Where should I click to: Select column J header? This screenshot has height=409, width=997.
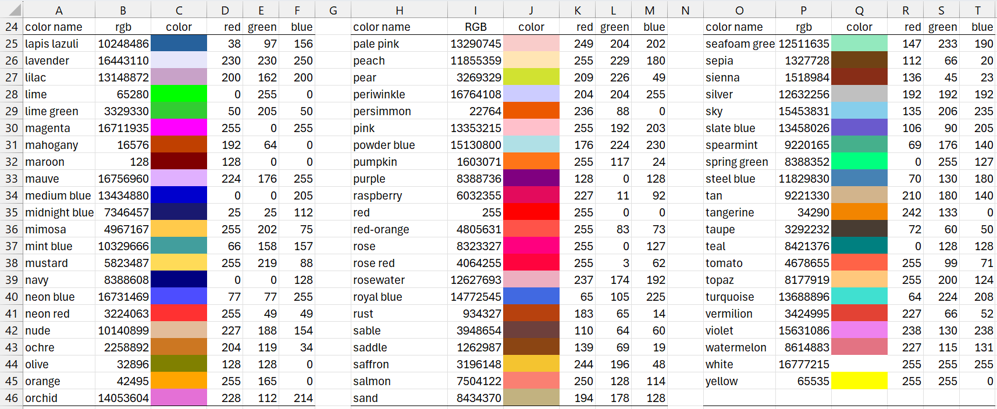[x=531, y=10]
